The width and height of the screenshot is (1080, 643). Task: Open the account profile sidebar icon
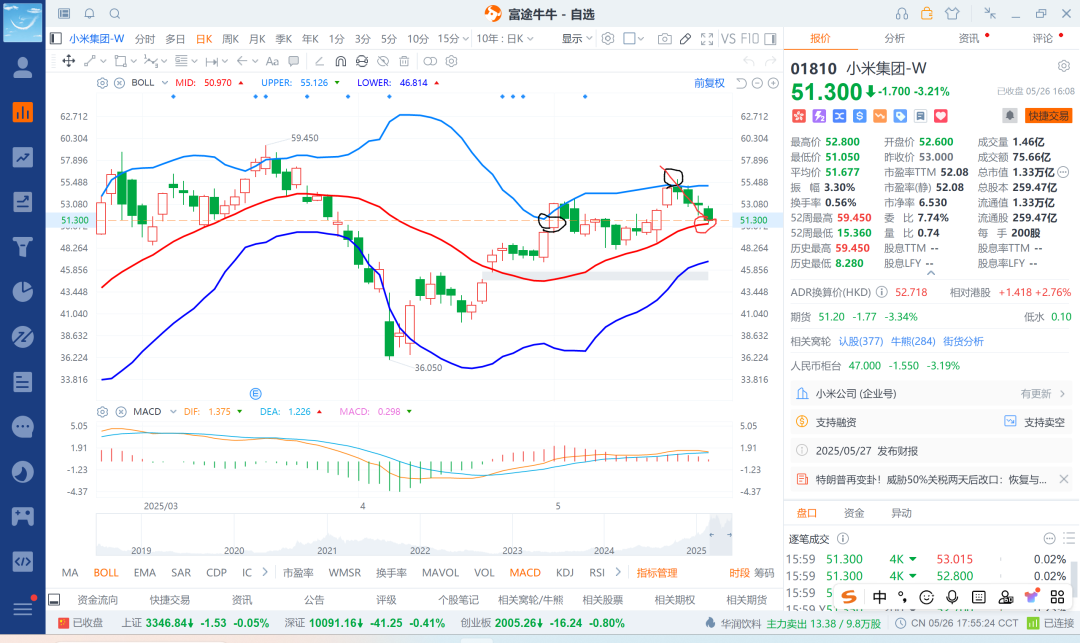tap(23, 67)
